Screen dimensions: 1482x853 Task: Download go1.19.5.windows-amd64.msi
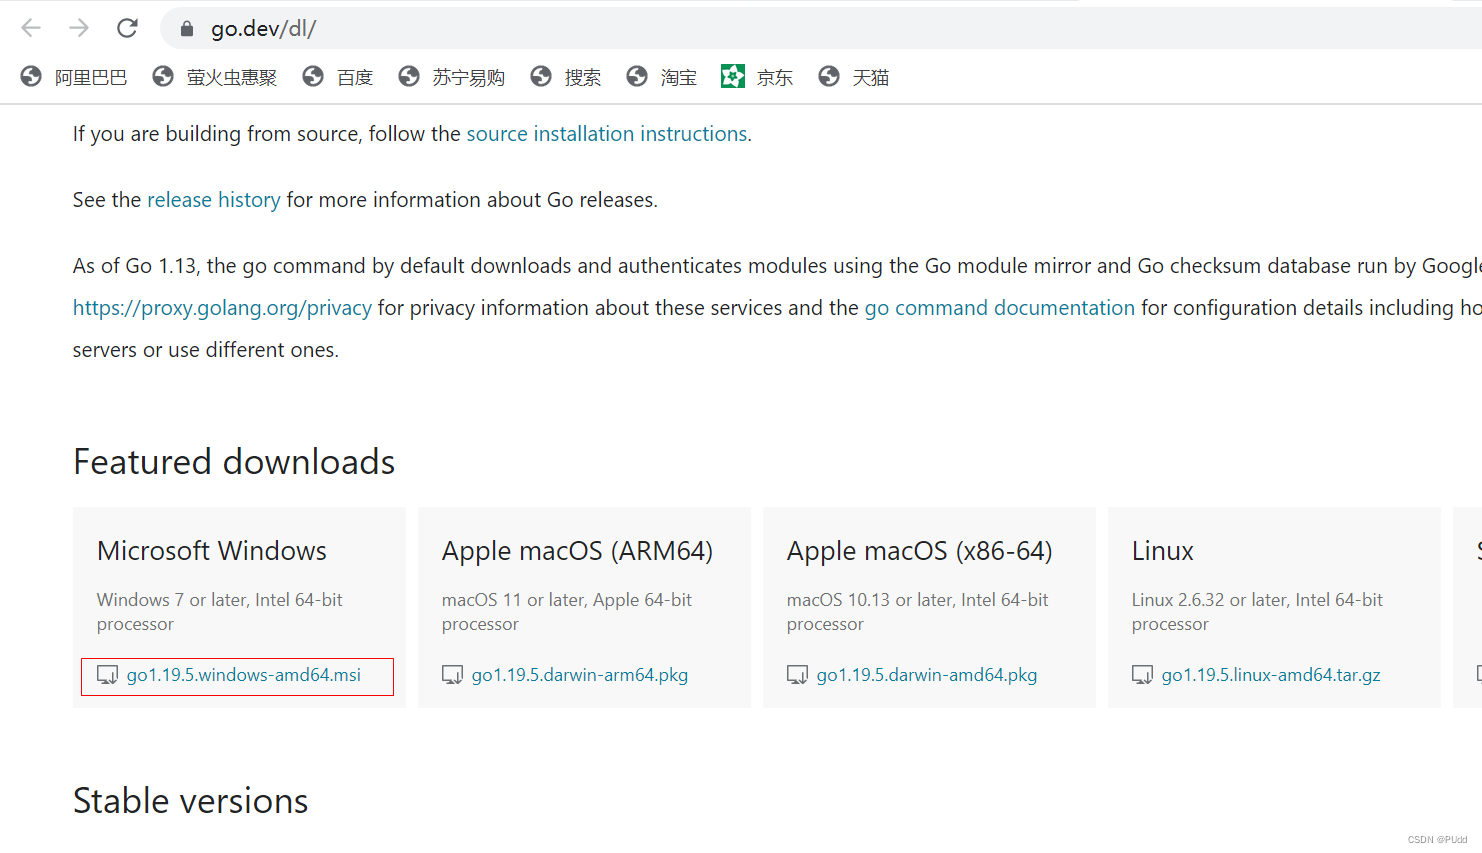pyautogui.click(x=243, y=675)
